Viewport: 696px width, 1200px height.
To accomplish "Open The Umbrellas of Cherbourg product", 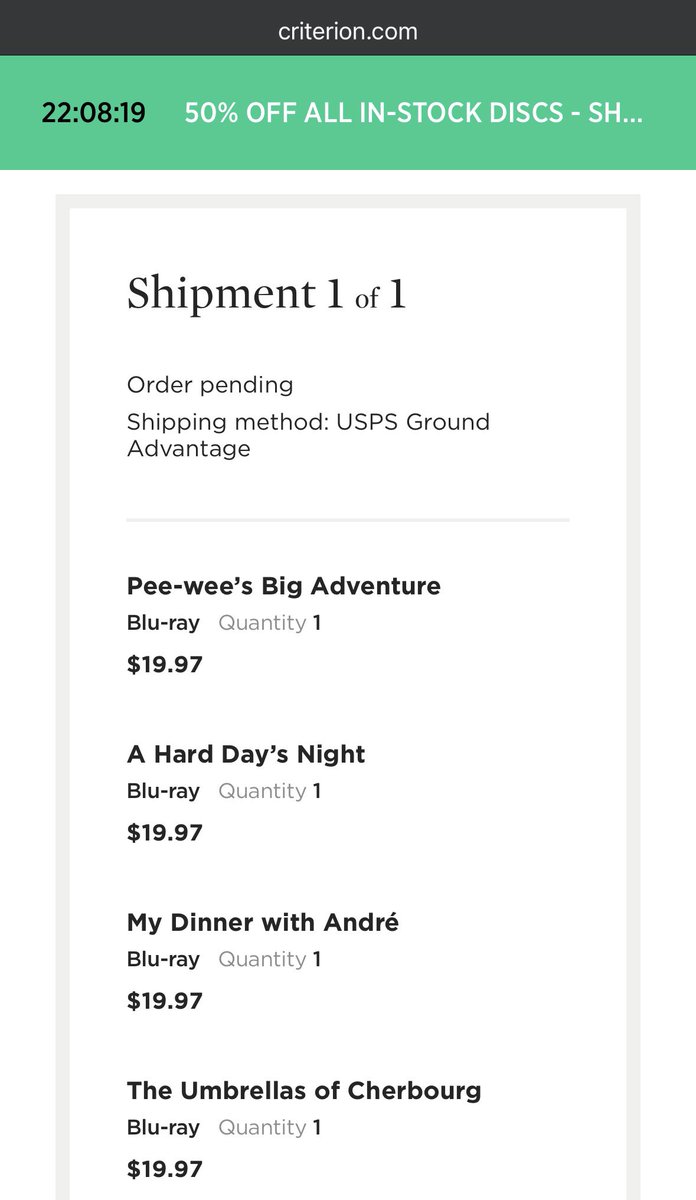I will [304, 1090].
